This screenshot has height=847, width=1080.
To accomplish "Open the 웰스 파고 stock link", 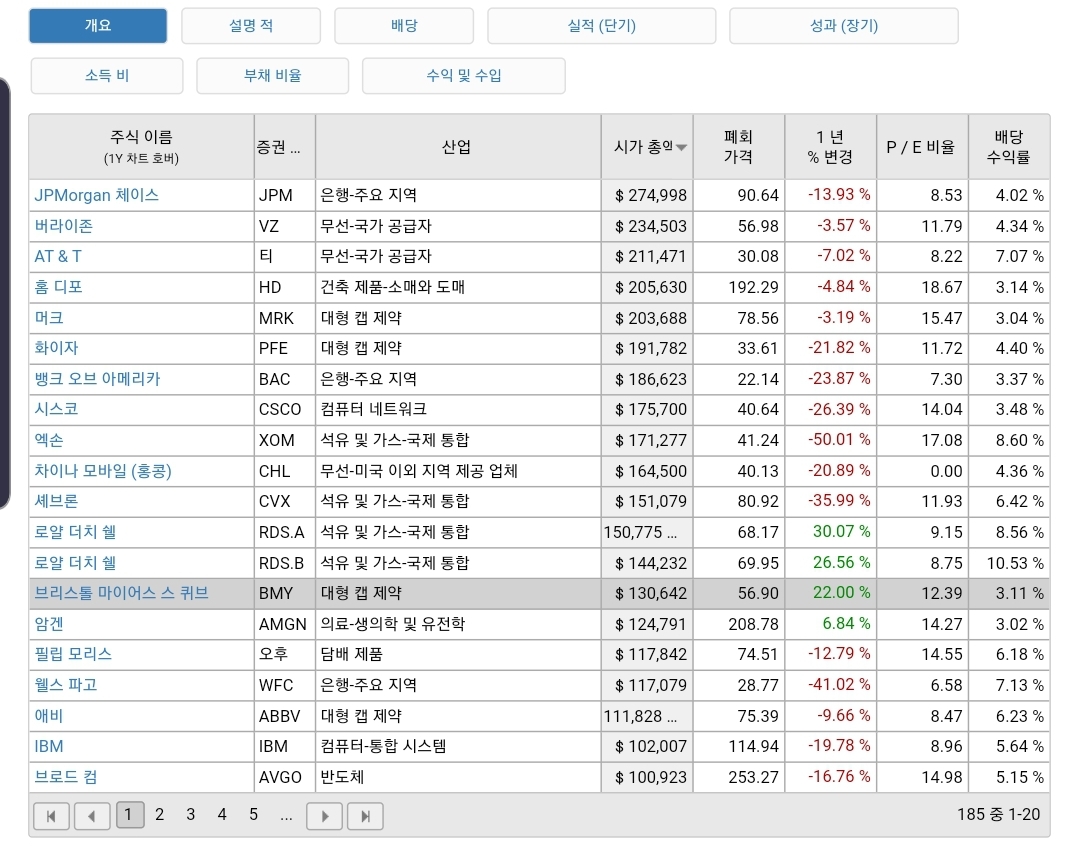I will 66,685.
